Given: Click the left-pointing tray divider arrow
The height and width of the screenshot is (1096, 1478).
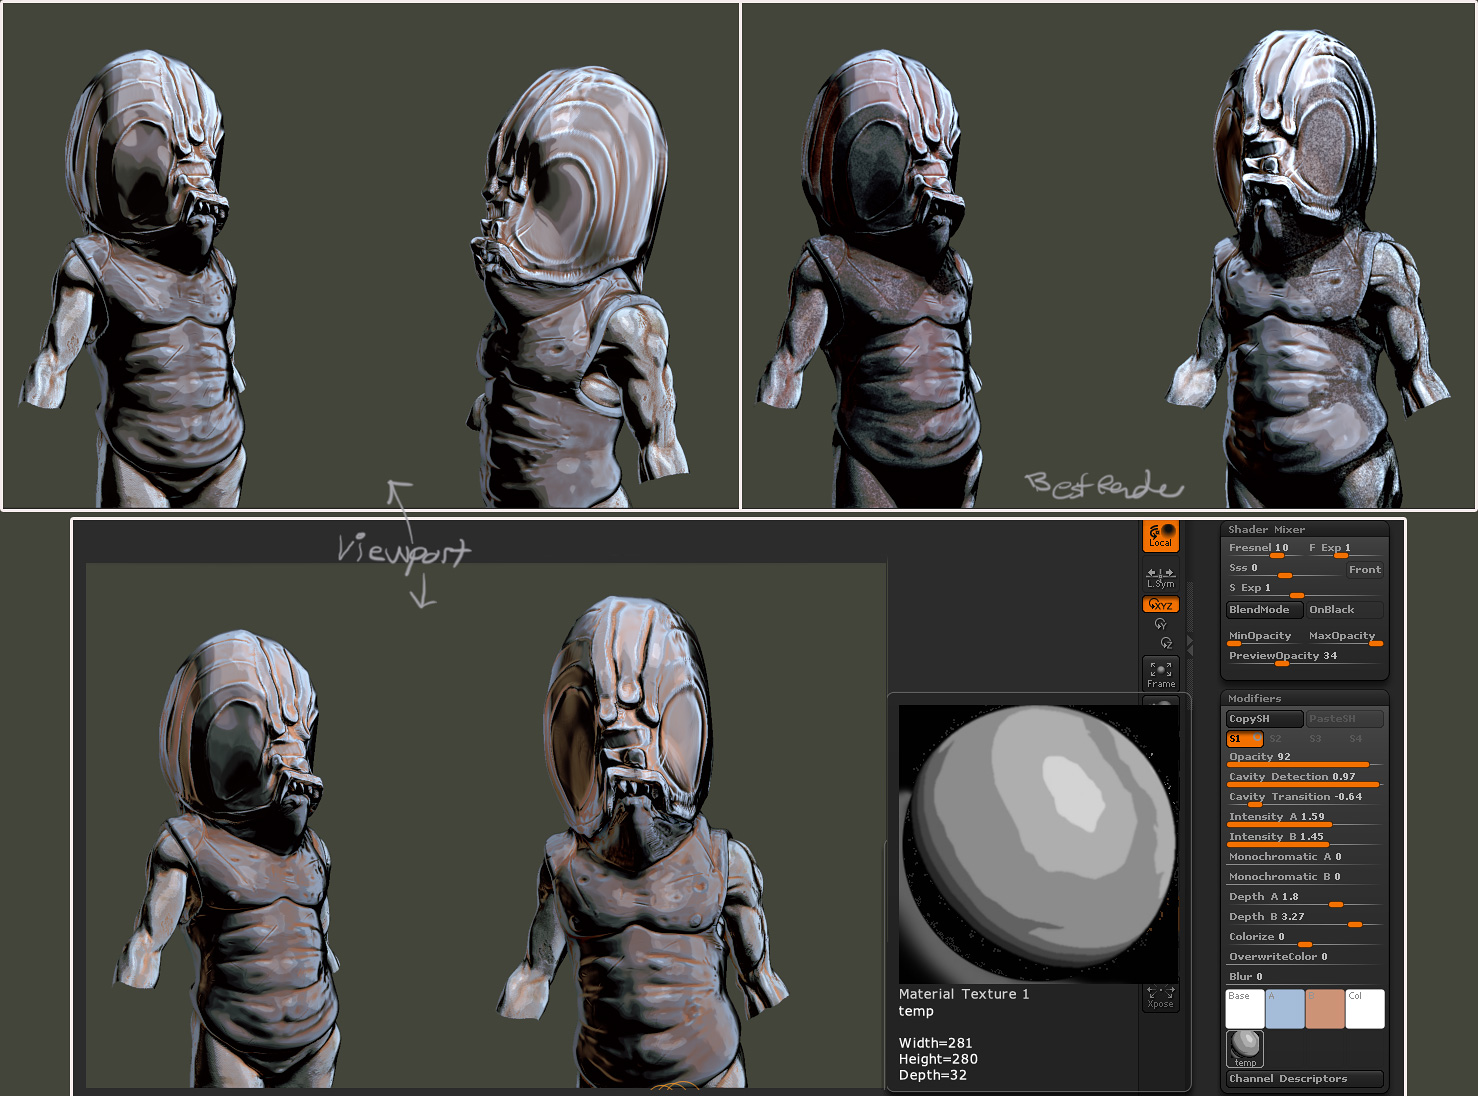Looking at the screenshot, I should (1190, 651).
